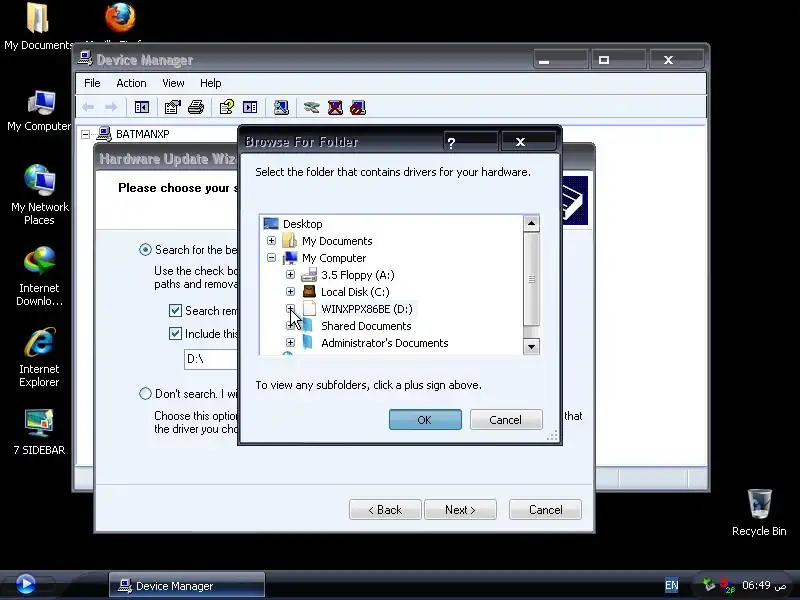Click the Uninstall device toolbar icon
Screen dimensions: 800x600
pos(335,107)
